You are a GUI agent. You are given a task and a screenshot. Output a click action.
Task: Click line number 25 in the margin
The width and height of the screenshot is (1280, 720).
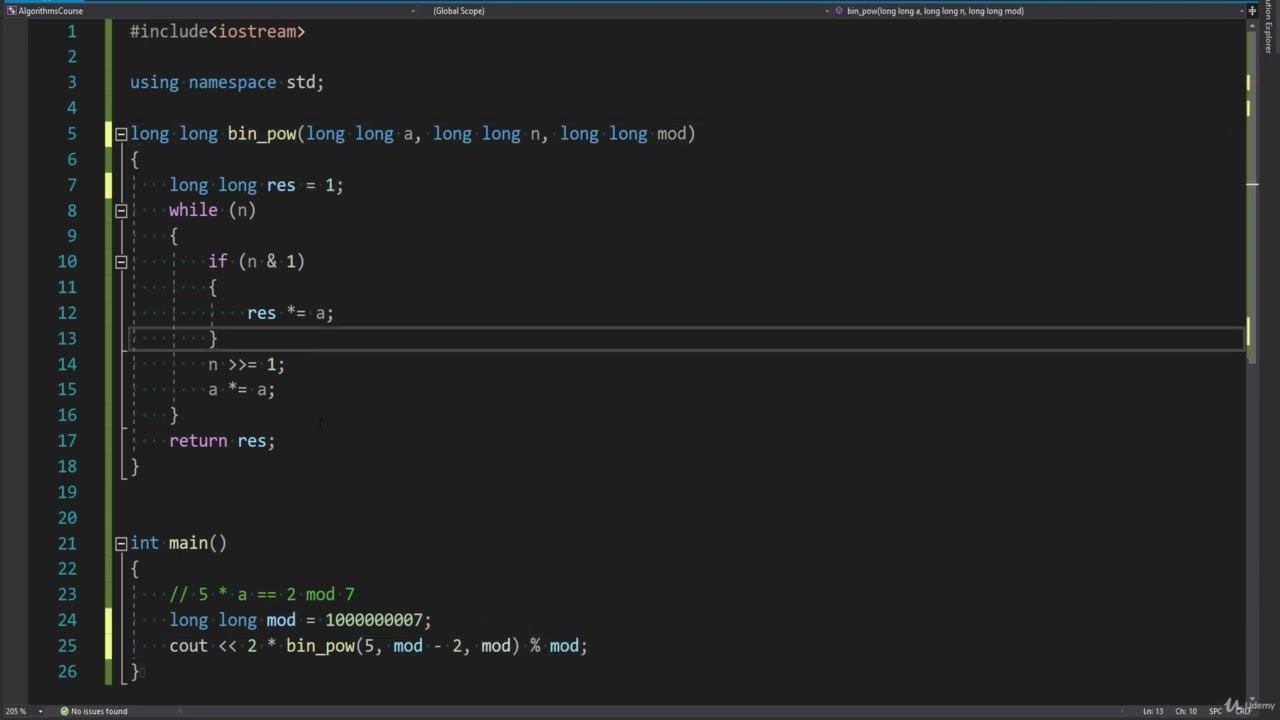[x=67, y=646]
